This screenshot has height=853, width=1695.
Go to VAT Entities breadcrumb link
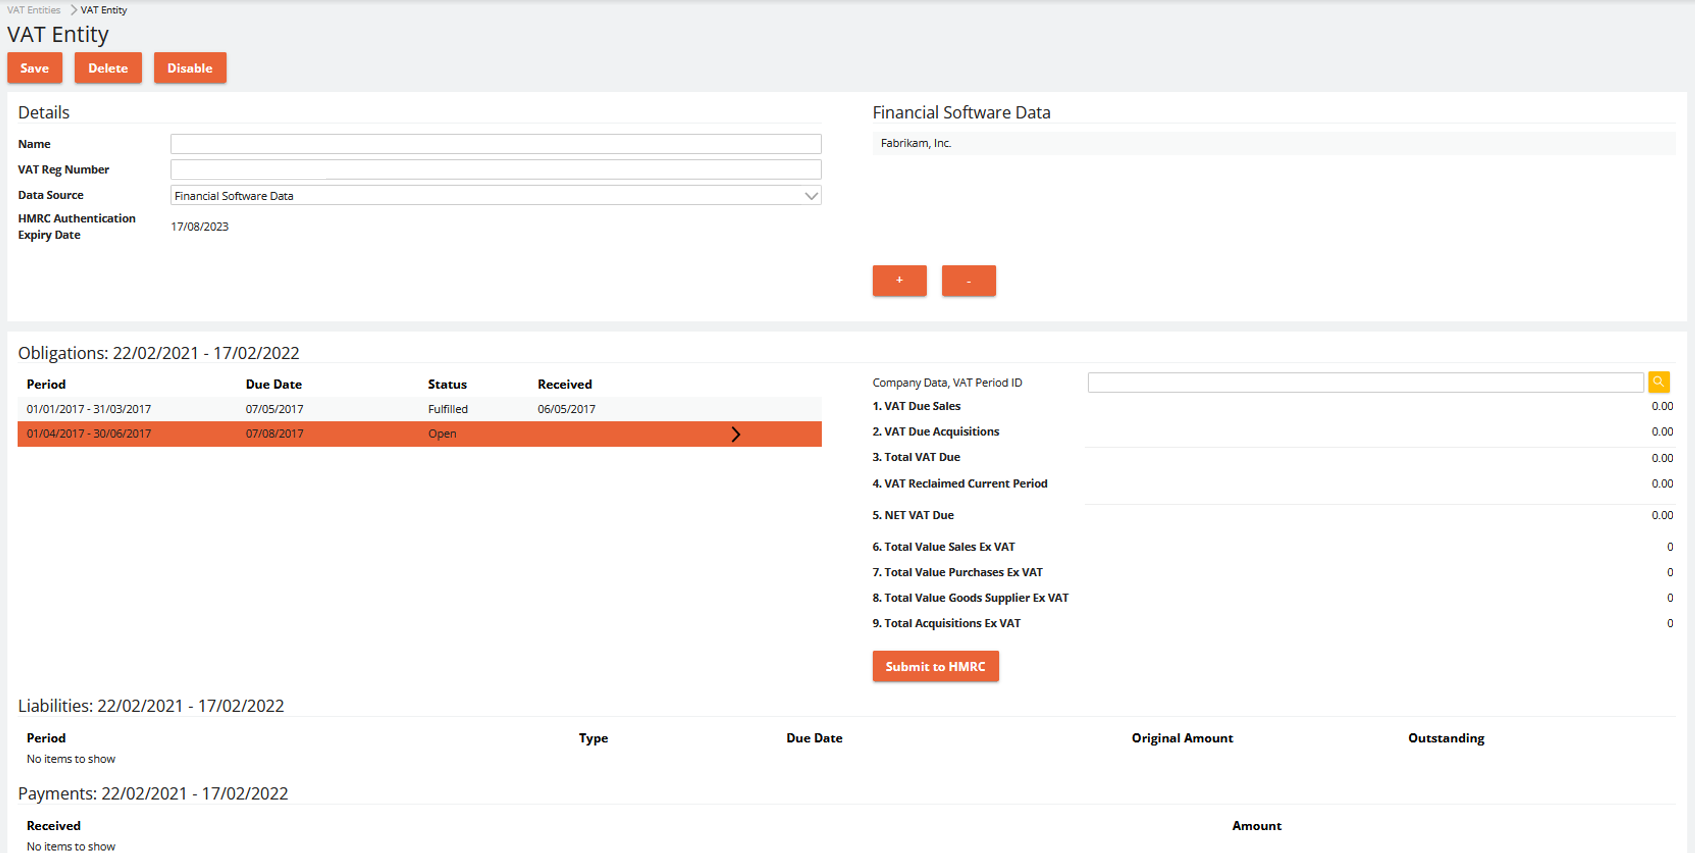34,10
